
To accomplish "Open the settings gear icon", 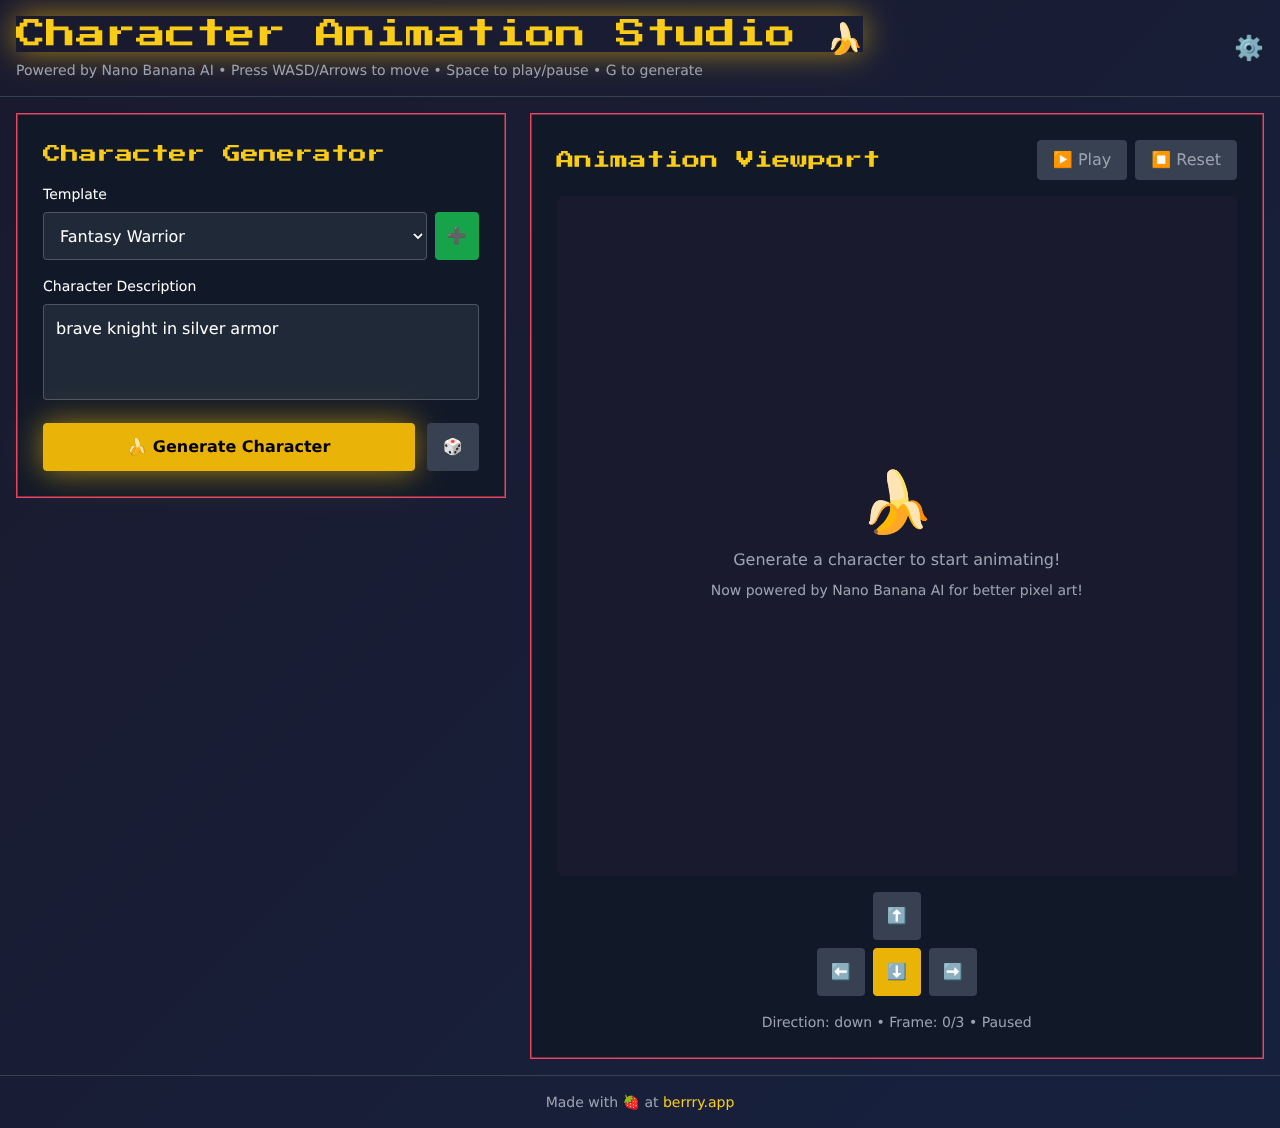I will (x=1247, y=47).
